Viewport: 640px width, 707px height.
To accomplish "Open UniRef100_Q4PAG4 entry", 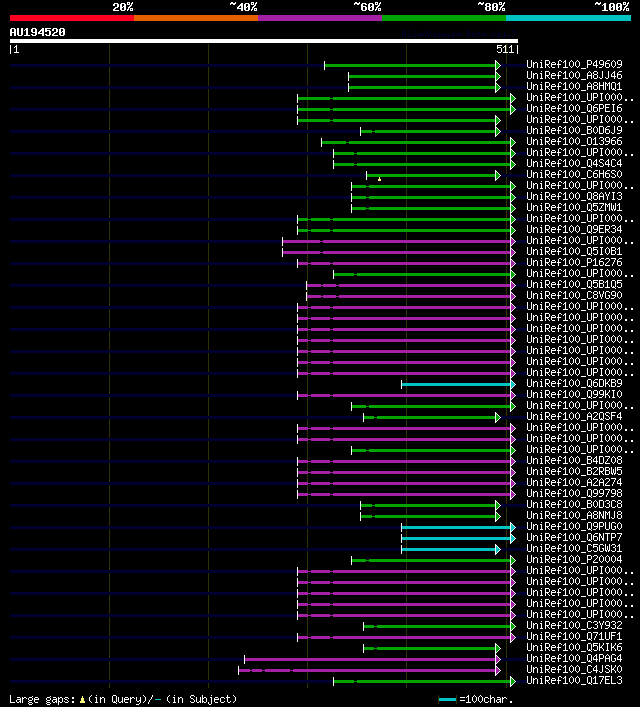I will tap(574, 658).
